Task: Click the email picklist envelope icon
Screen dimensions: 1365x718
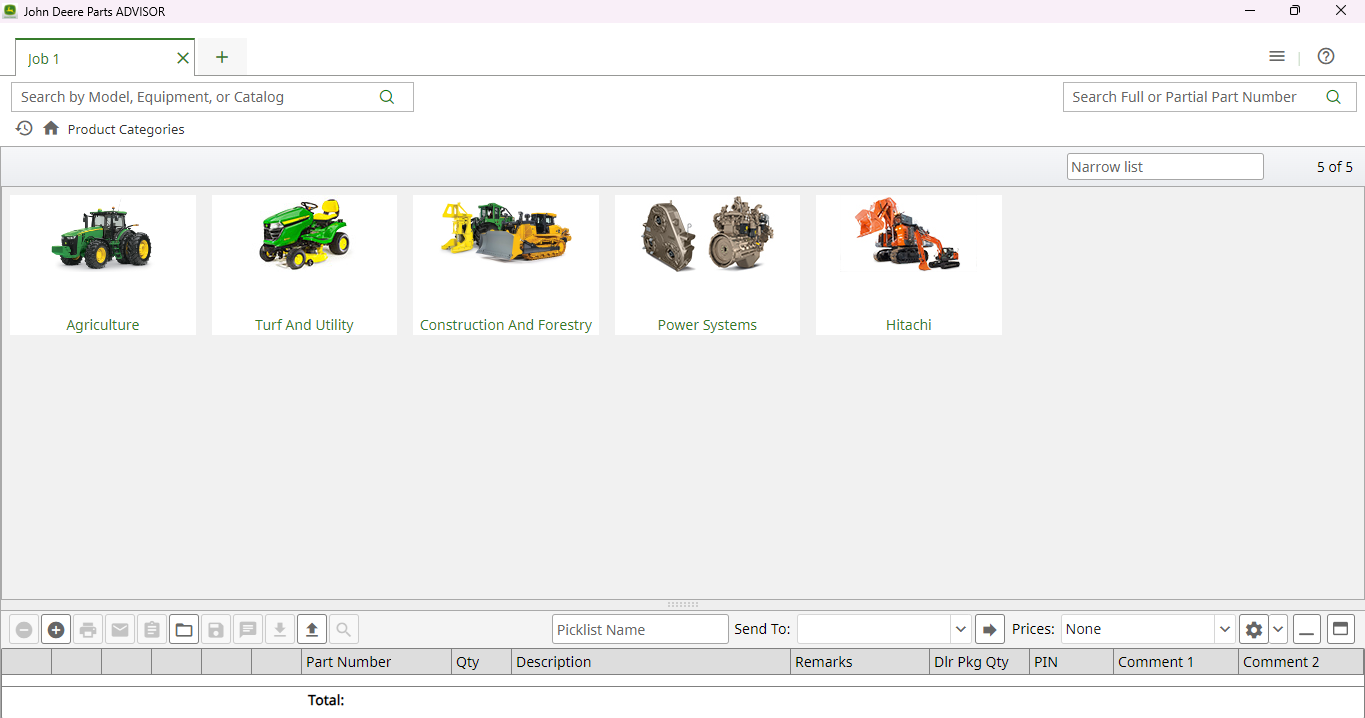Action: 120,630
